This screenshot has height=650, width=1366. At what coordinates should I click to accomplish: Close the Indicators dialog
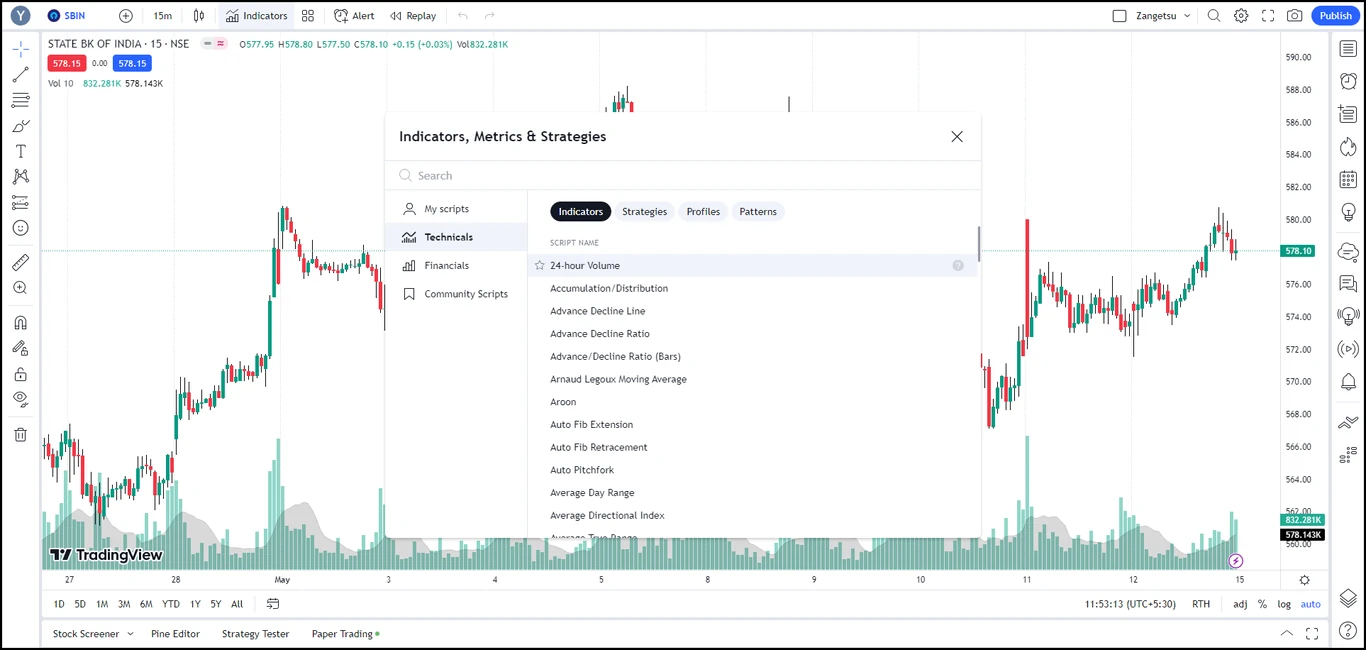957,137
